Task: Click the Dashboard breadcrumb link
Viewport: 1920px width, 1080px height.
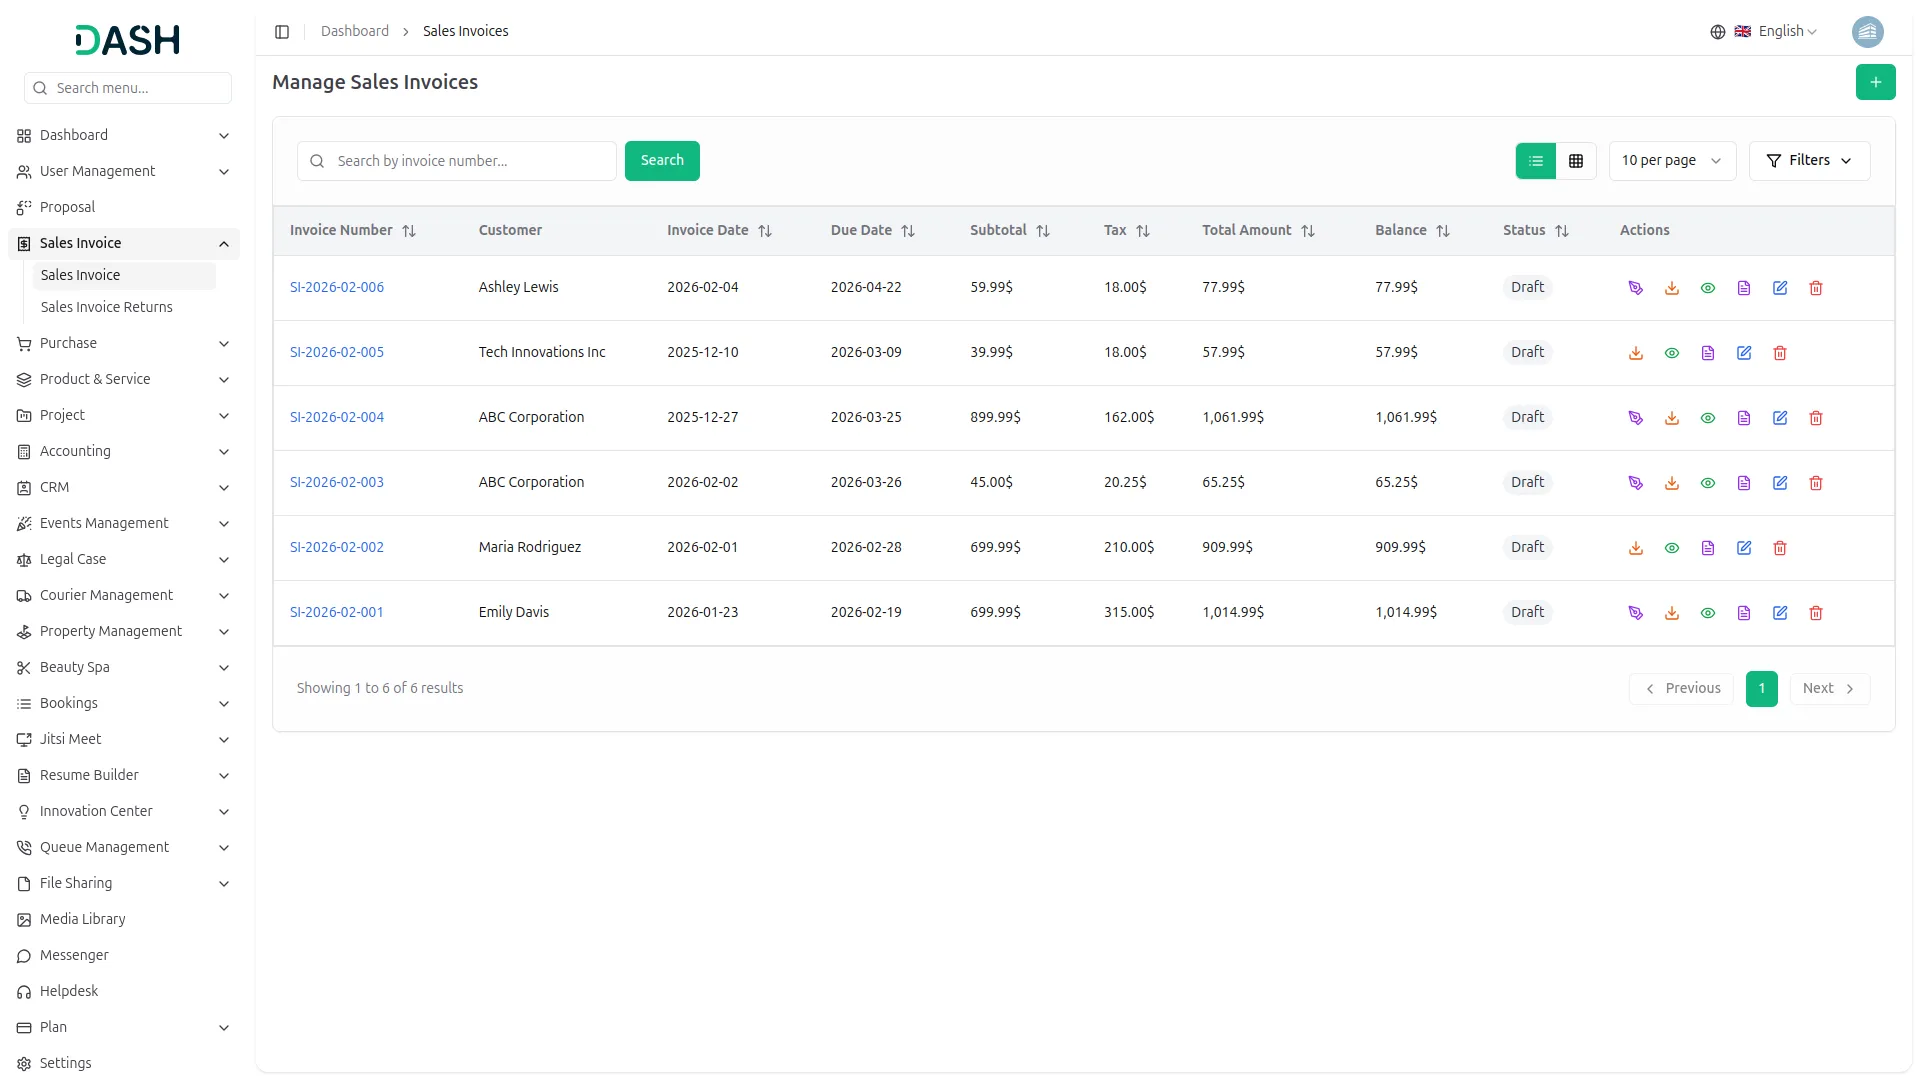Action: coord(355,32)
